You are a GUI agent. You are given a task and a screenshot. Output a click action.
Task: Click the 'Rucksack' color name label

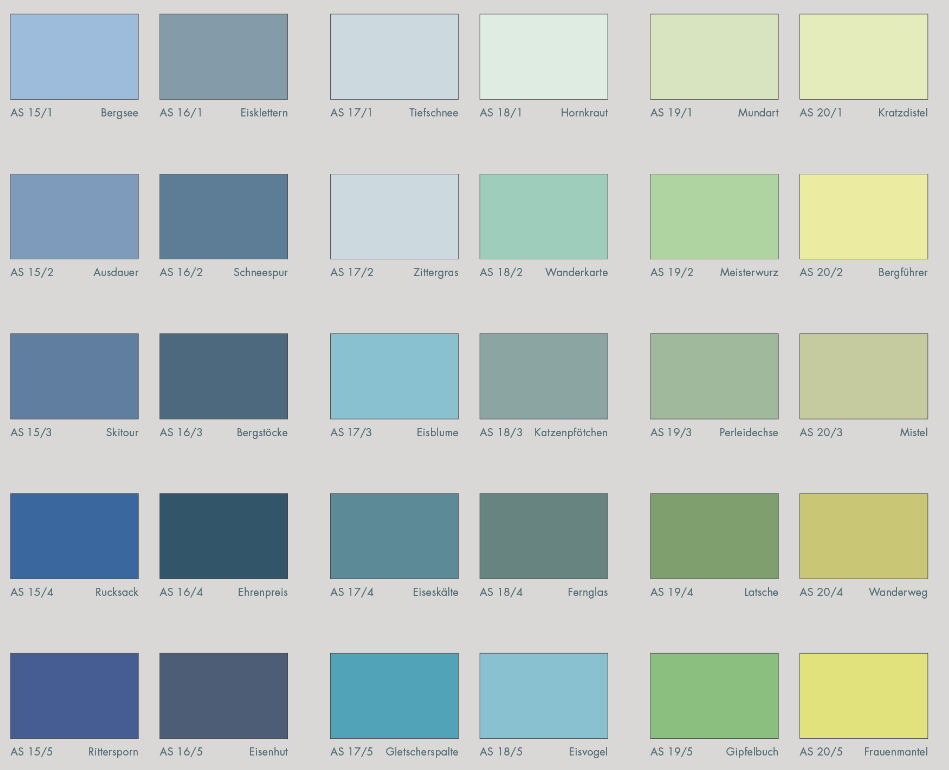click(x=116, y=592)
